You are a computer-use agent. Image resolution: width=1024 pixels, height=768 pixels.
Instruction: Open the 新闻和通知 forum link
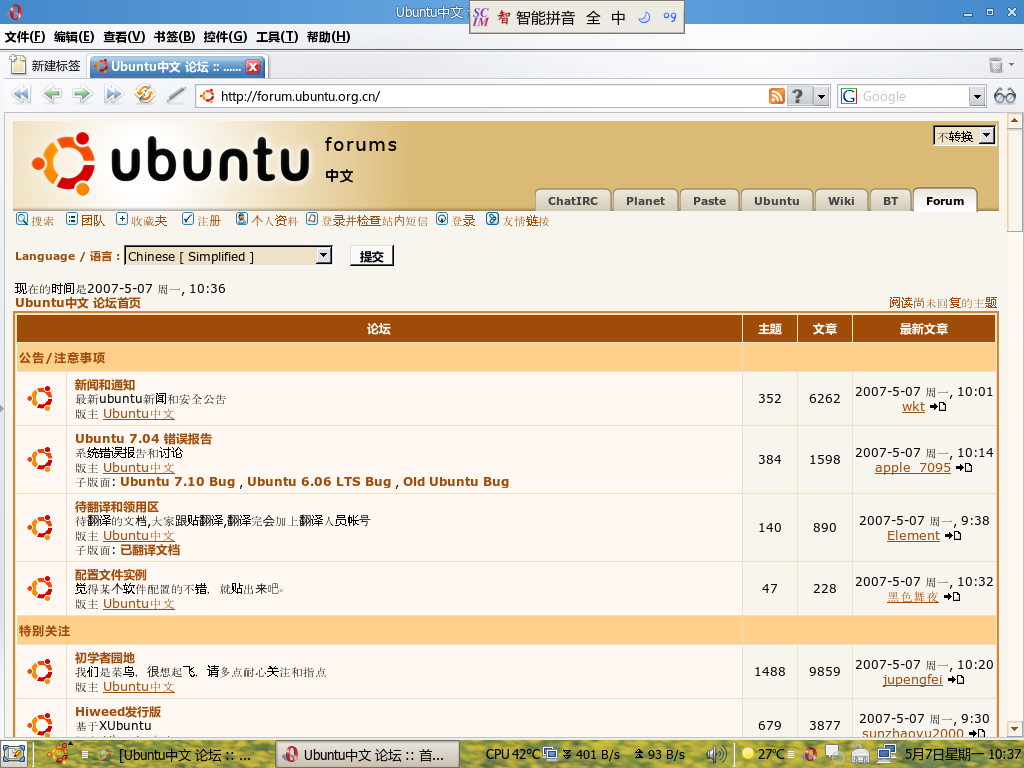point(104,385)
